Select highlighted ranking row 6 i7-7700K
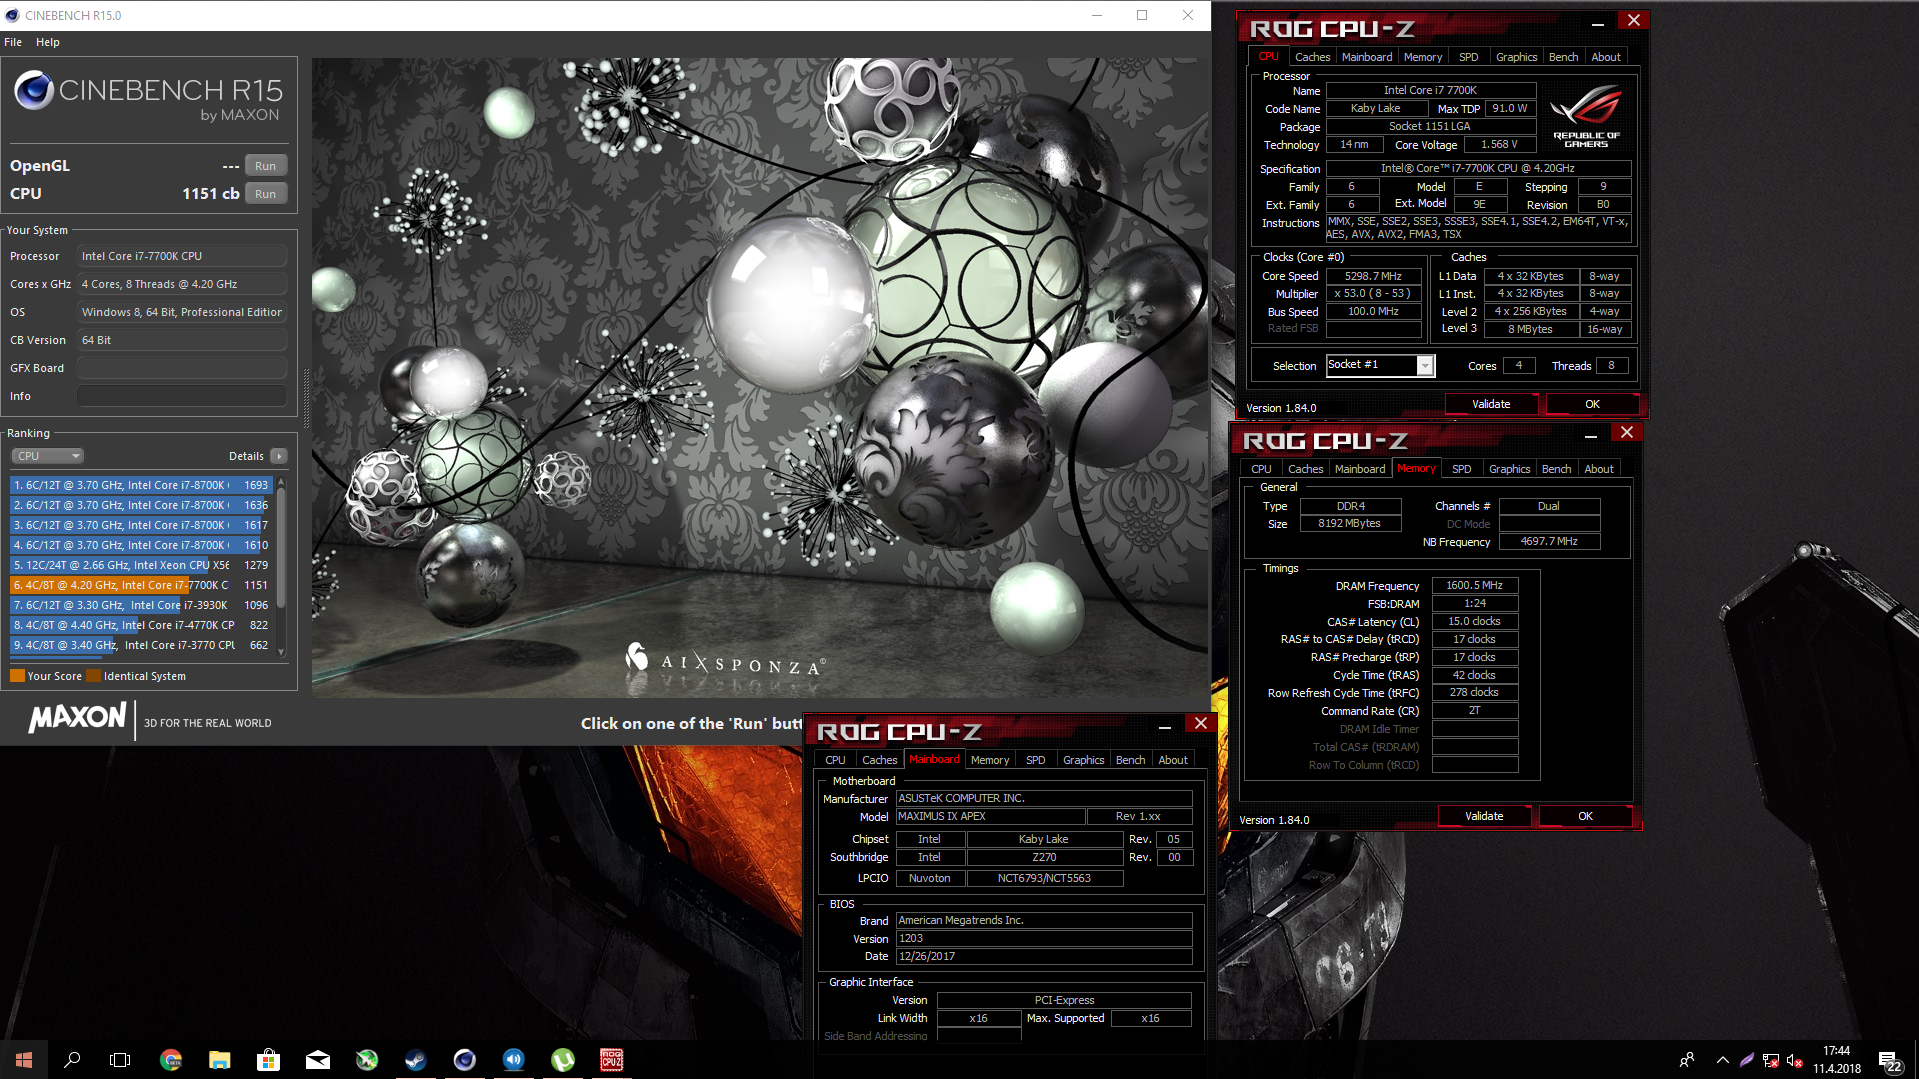The height and width of the screenshot is (1079, 1919). [142, 585]
